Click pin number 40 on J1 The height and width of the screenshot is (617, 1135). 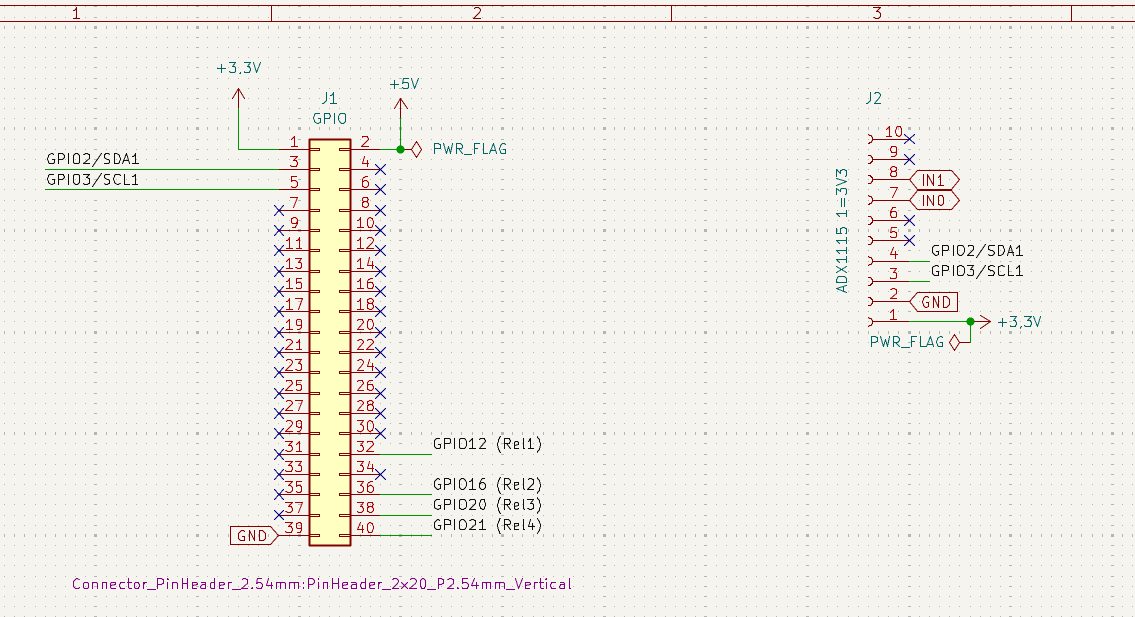366,528
